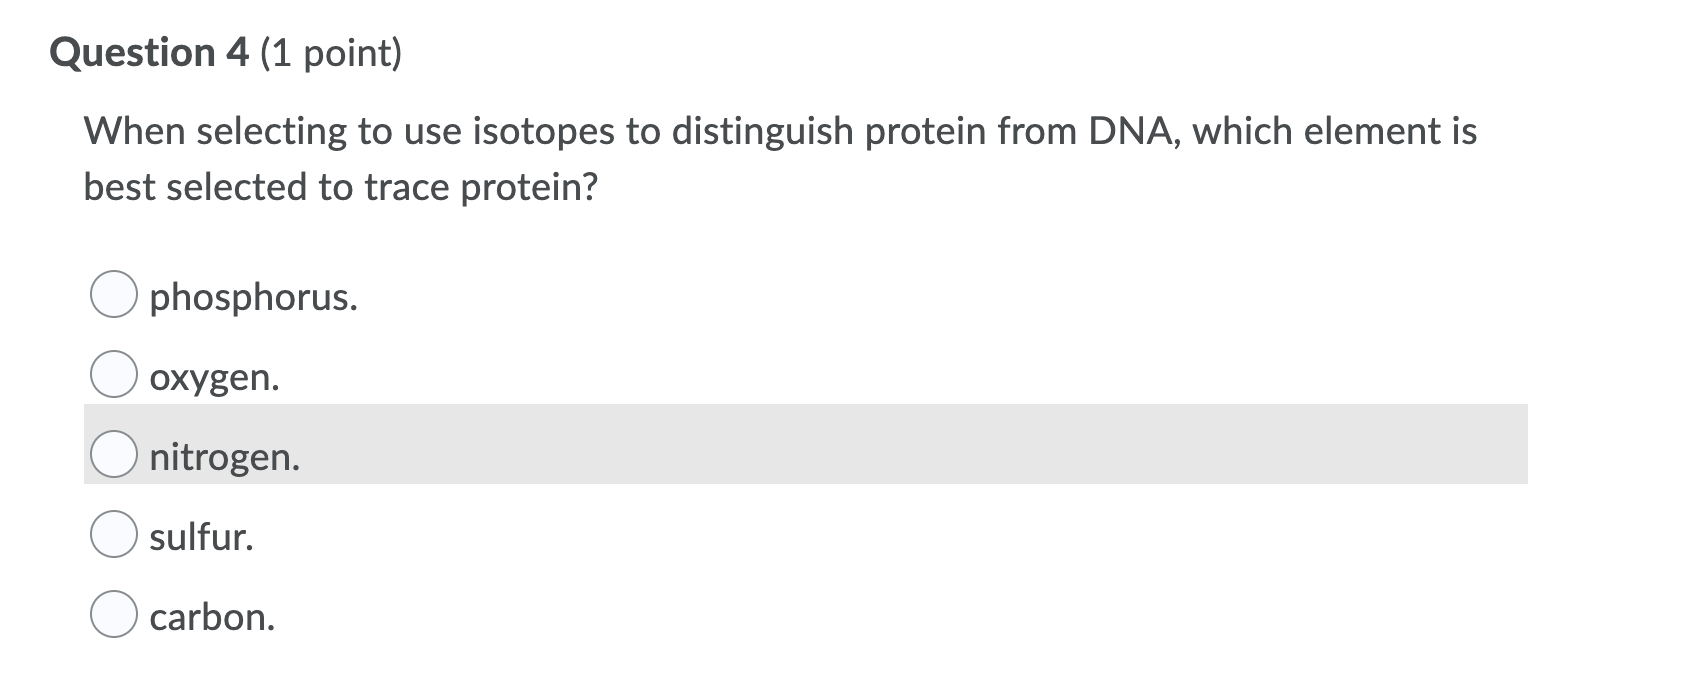The height and width of the screenshot is (684, 1694).
Task: Click the 'oxygen.' answer label
Action: [x=214, y=377]
